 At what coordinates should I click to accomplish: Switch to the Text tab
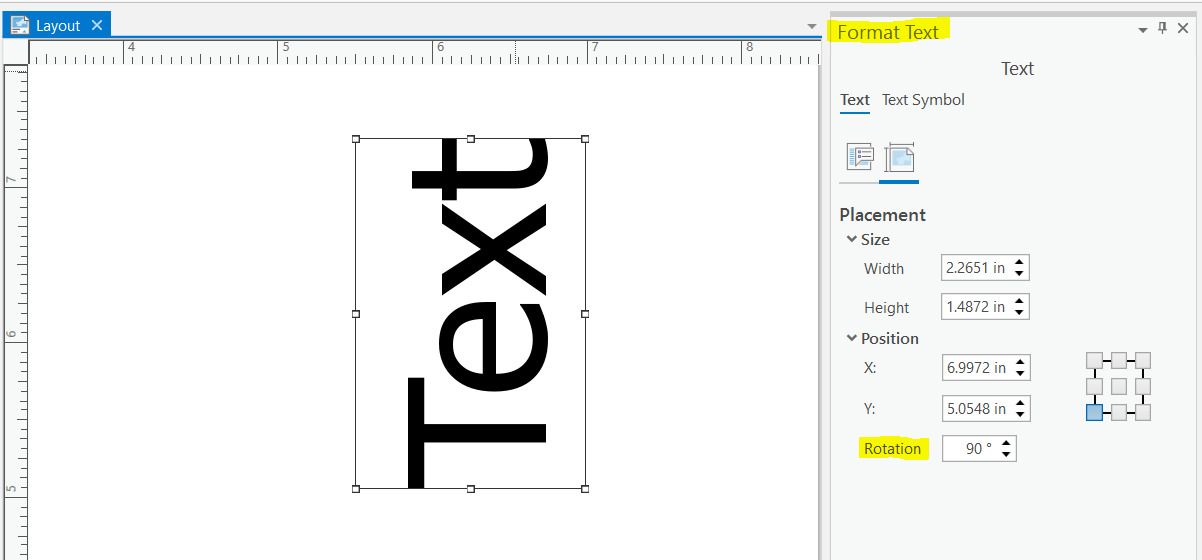(x=855, y=99)
